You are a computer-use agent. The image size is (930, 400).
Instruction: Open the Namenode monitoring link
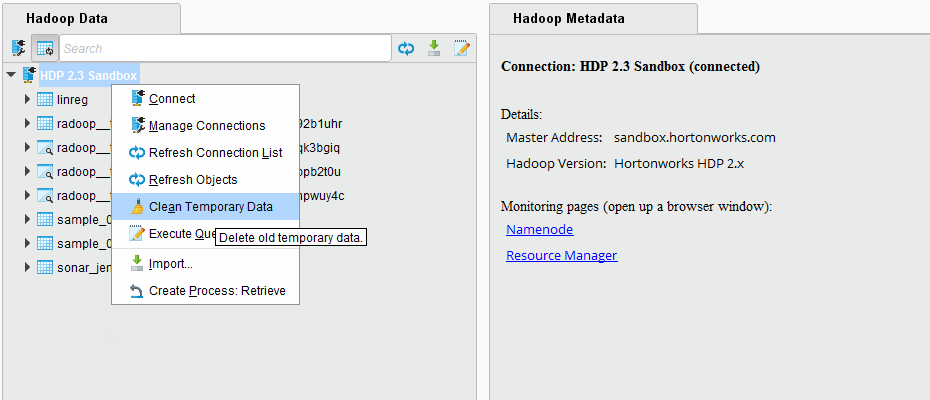539,230
